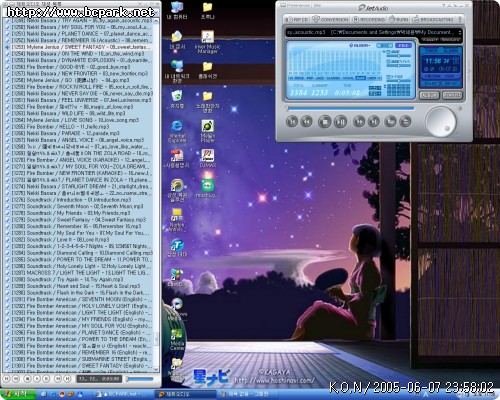Open 내 문서 (My Documents) desktop icon
This screenshot has width=500, height=400.
pyautogui.click(x=177, y=41)
